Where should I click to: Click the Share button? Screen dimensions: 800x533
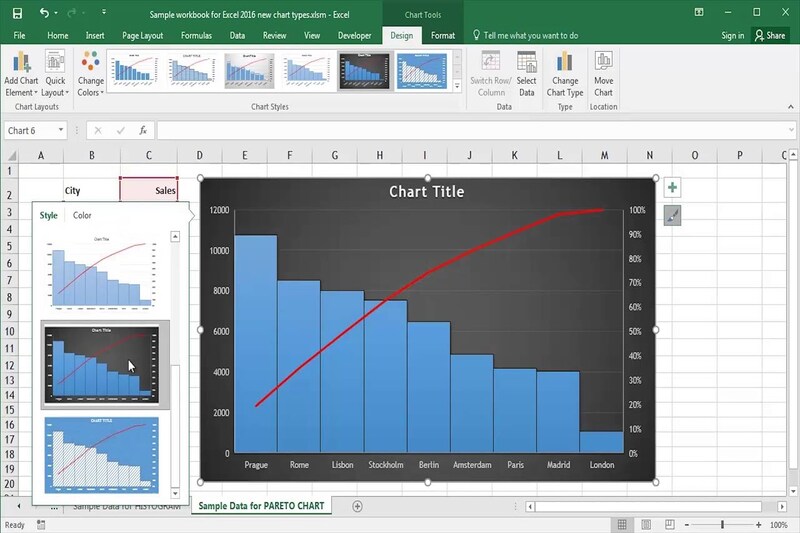[771, 35]
